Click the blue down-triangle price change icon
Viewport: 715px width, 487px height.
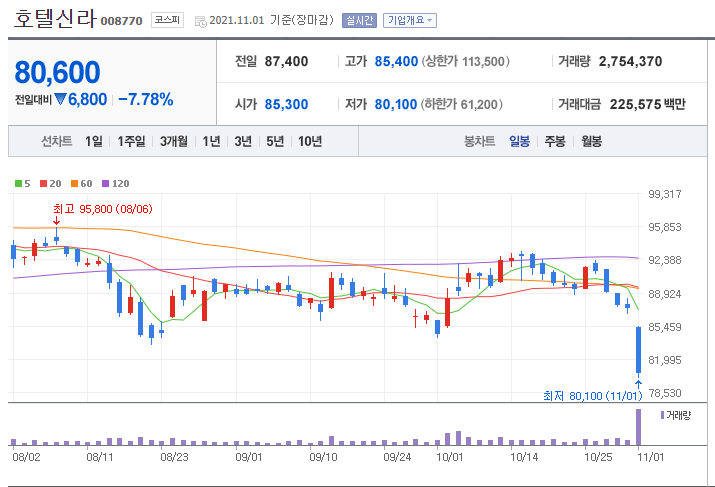(60, 99)
